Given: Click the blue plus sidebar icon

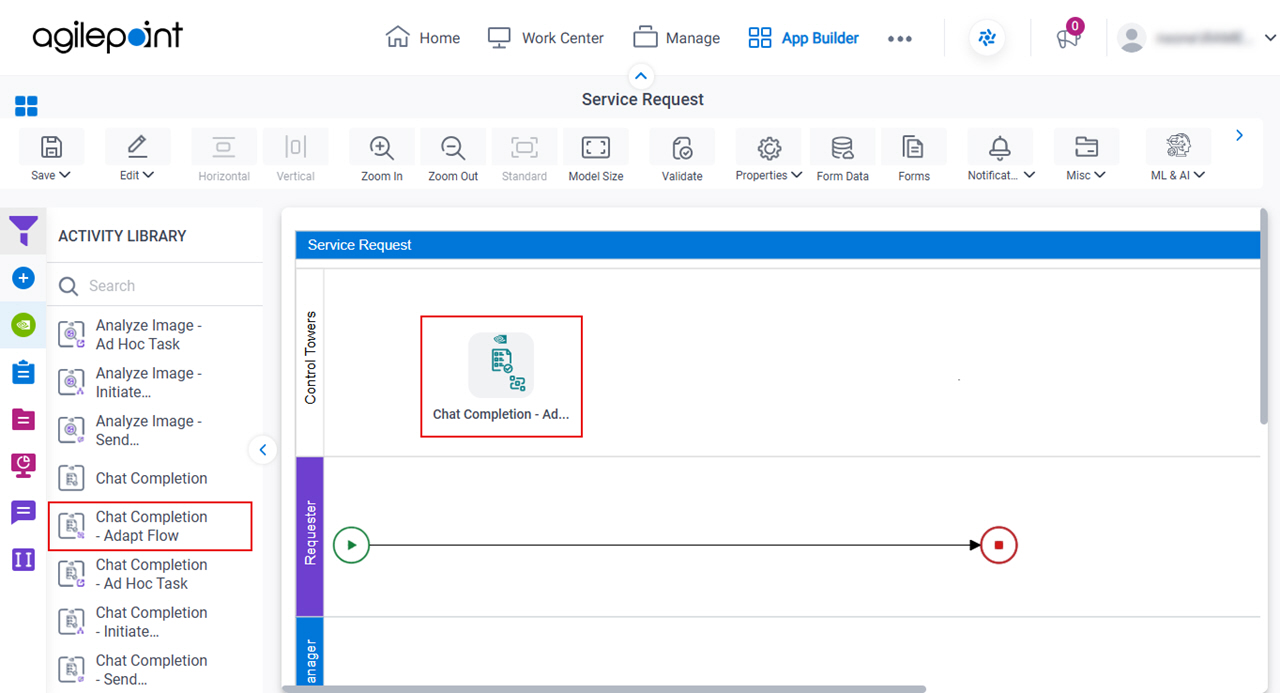Looking at the screenshot, I should point(23,278).
